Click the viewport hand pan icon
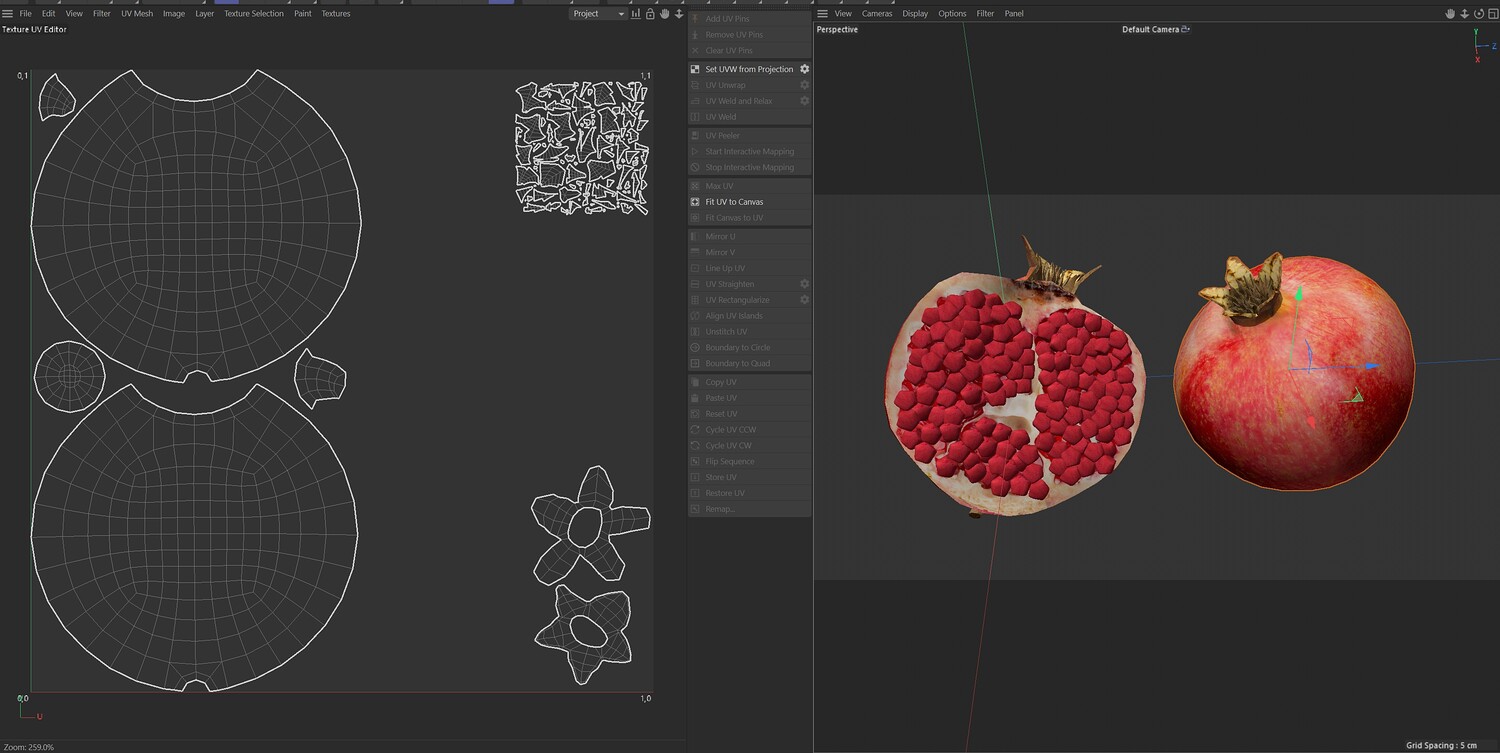The width and height of the screenshot is (1500, 753). pyautogui.click(x=1451, y=14)
